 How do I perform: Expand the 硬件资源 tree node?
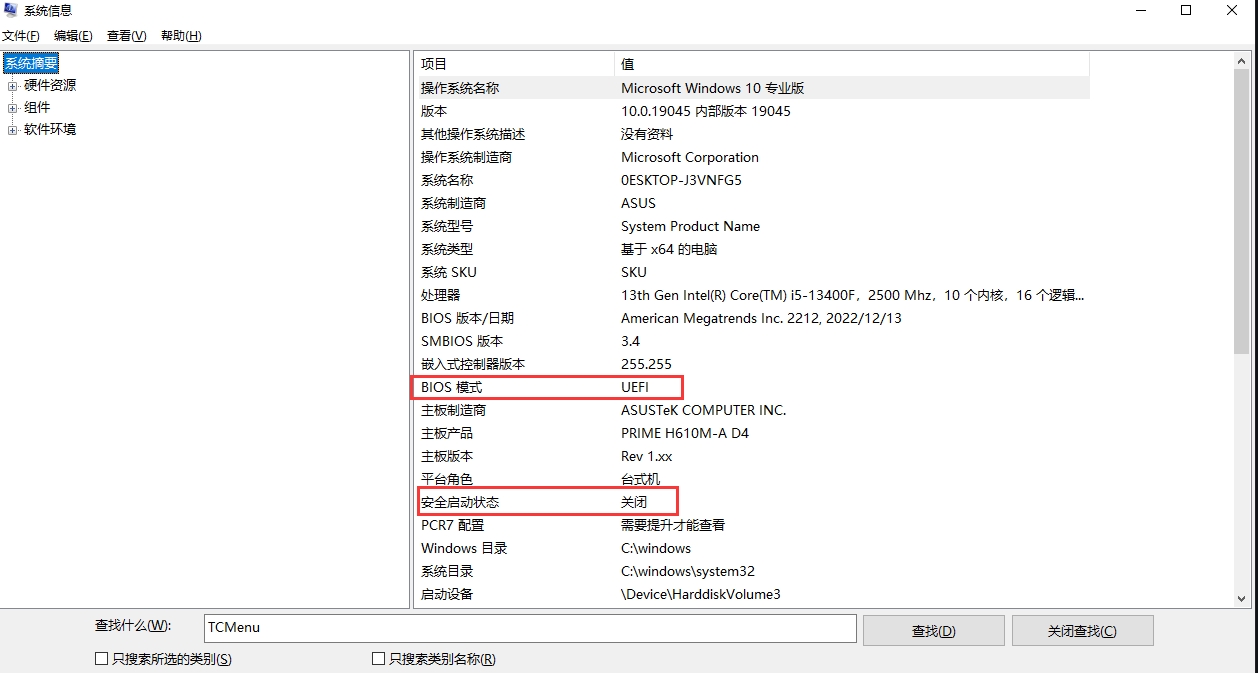13,86
